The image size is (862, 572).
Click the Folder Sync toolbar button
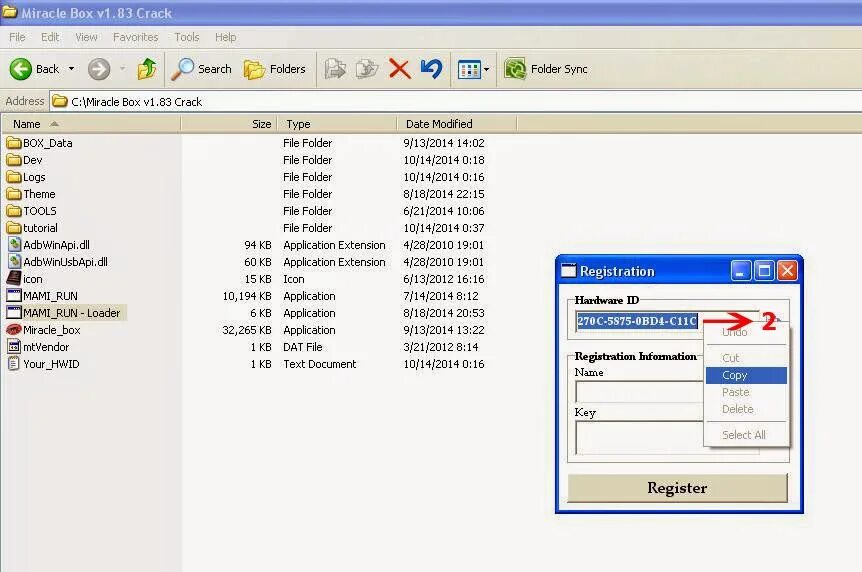click(546, 69)
